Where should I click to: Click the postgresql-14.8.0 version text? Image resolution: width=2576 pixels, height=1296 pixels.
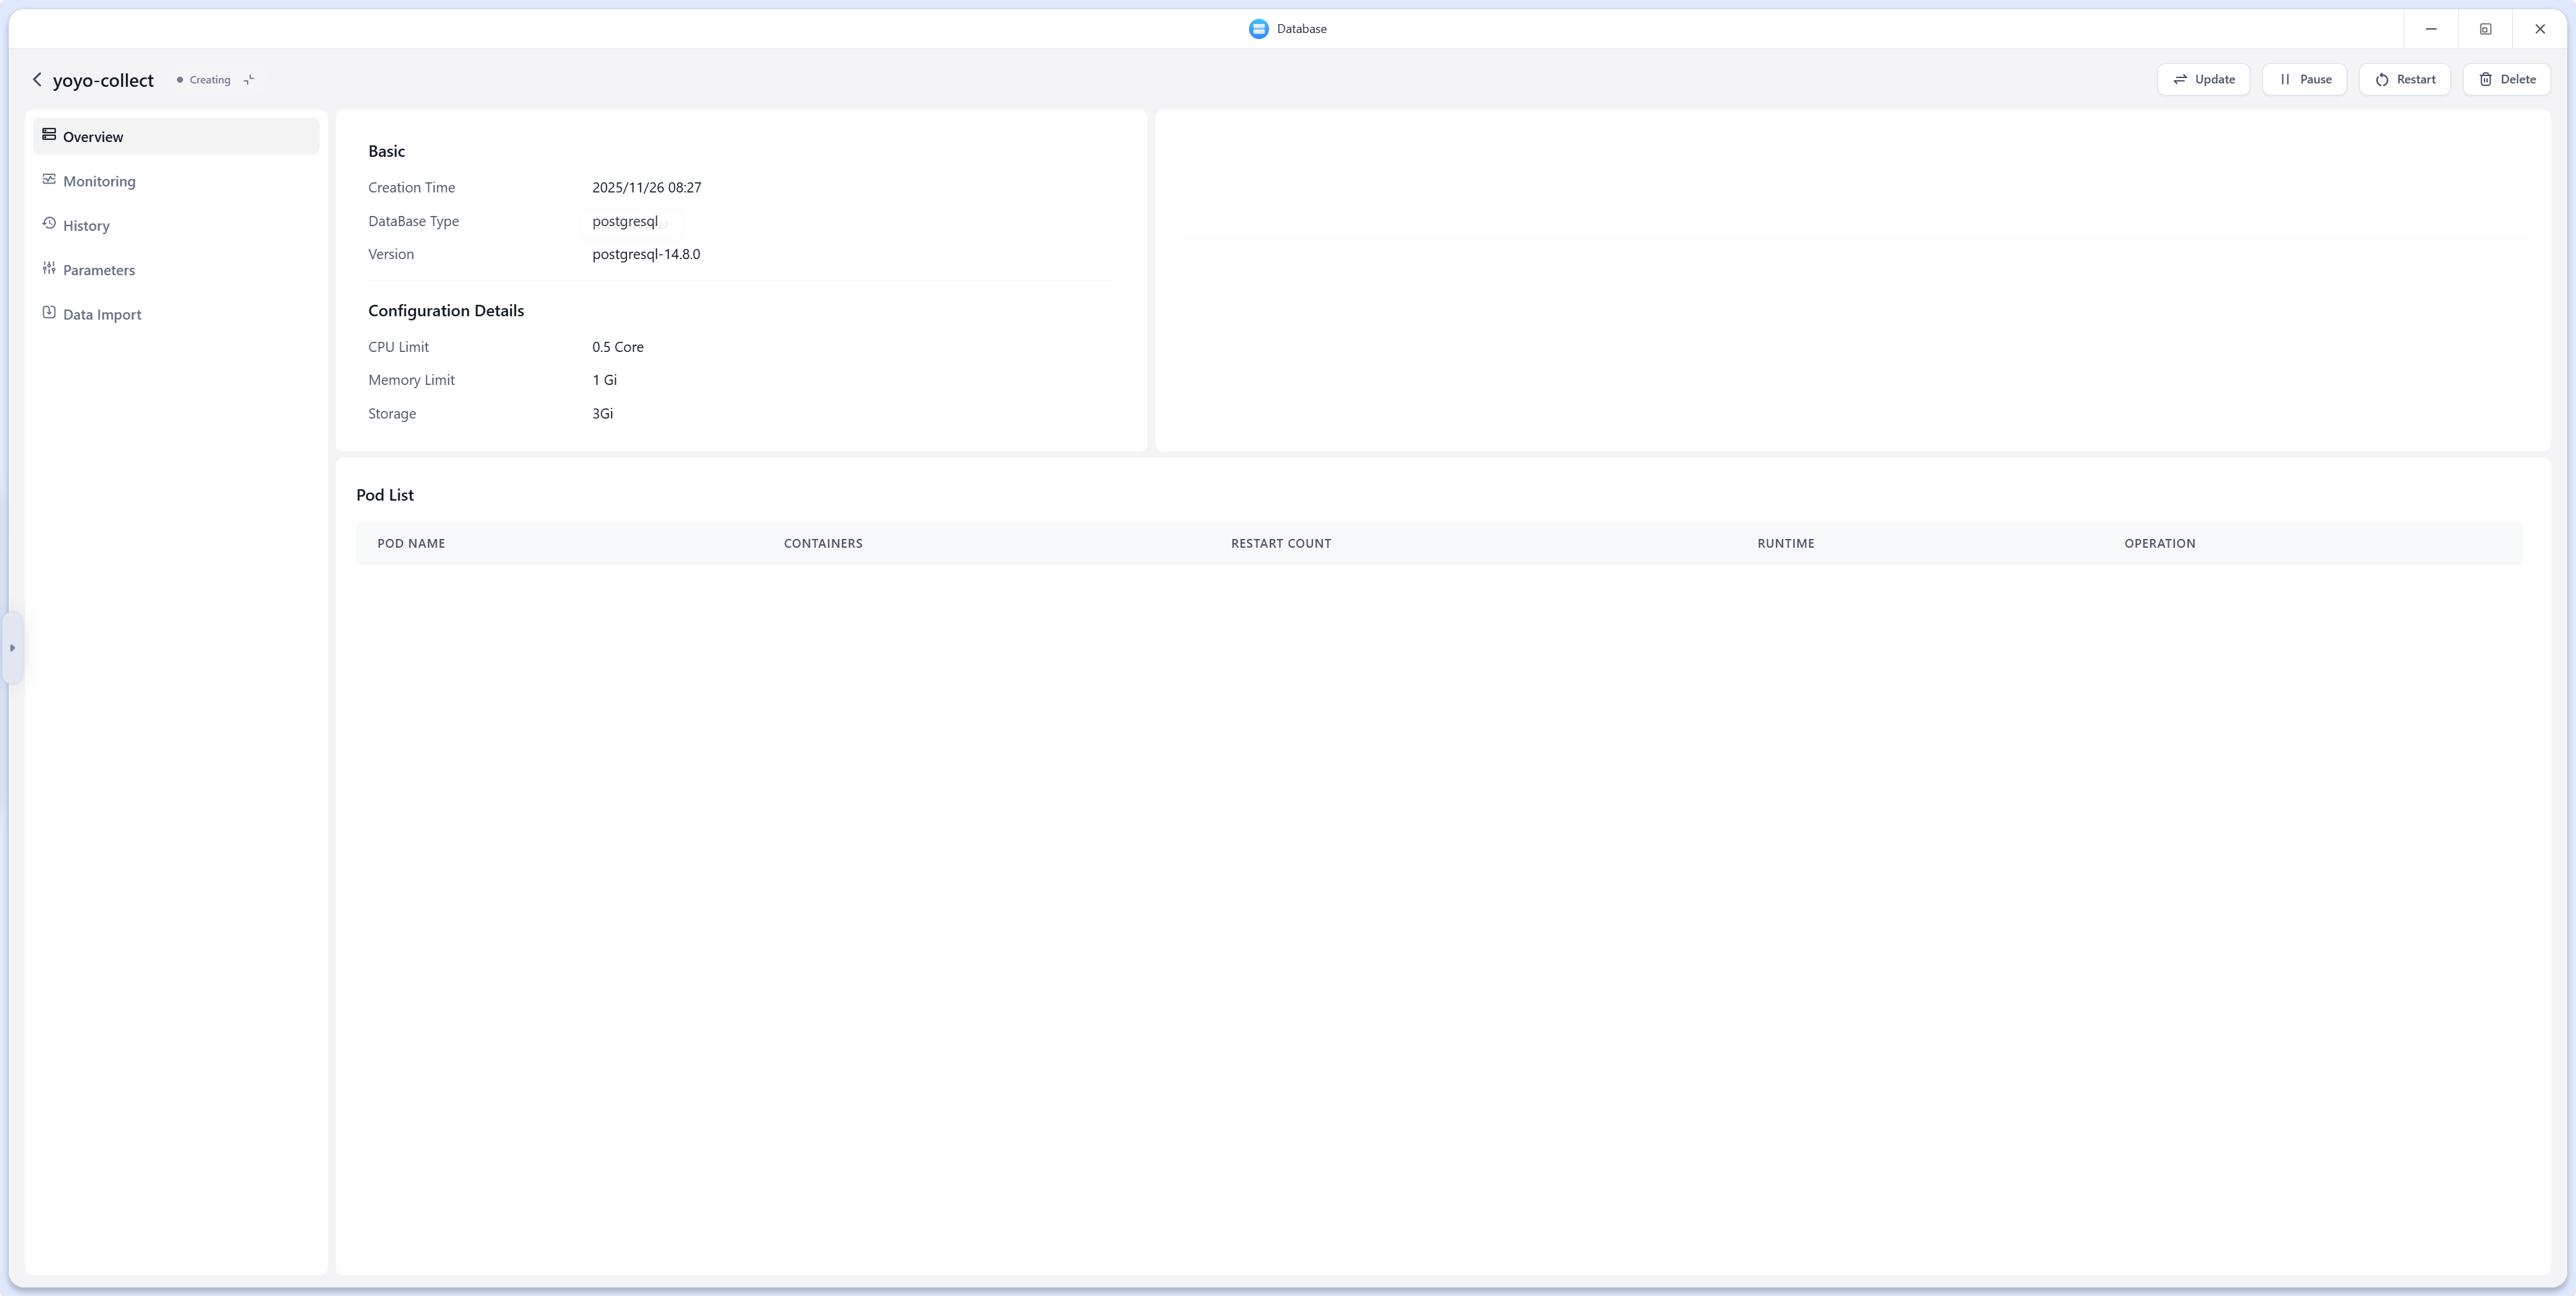pyautogui.click(x=646, y=255)
